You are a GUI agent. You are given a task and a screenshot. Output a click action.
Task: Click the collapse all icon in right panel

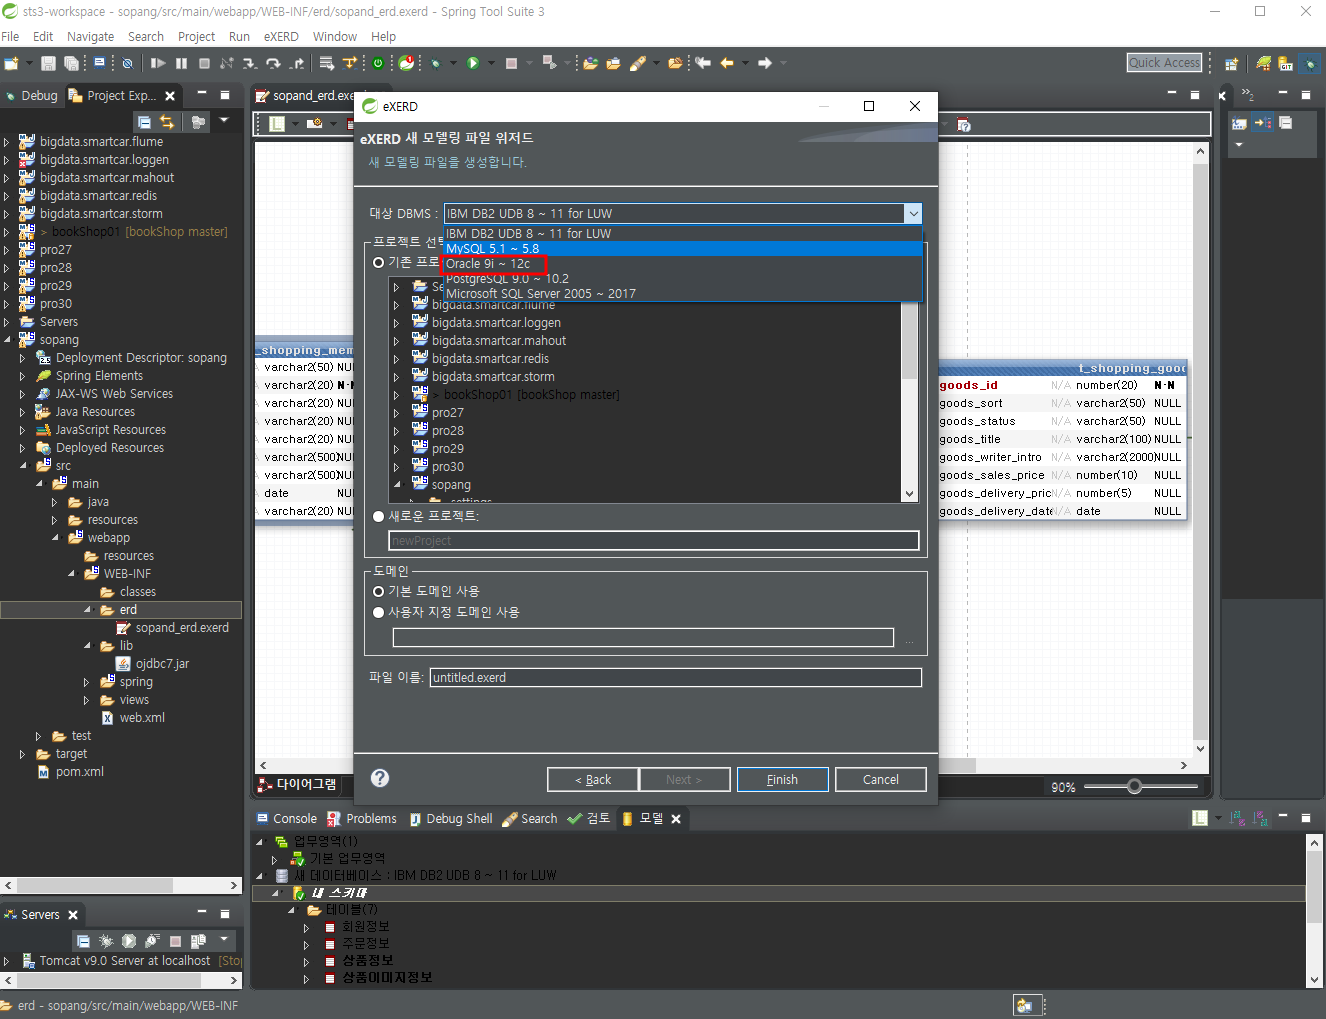pyautogui.click(x=1285, y=122)
